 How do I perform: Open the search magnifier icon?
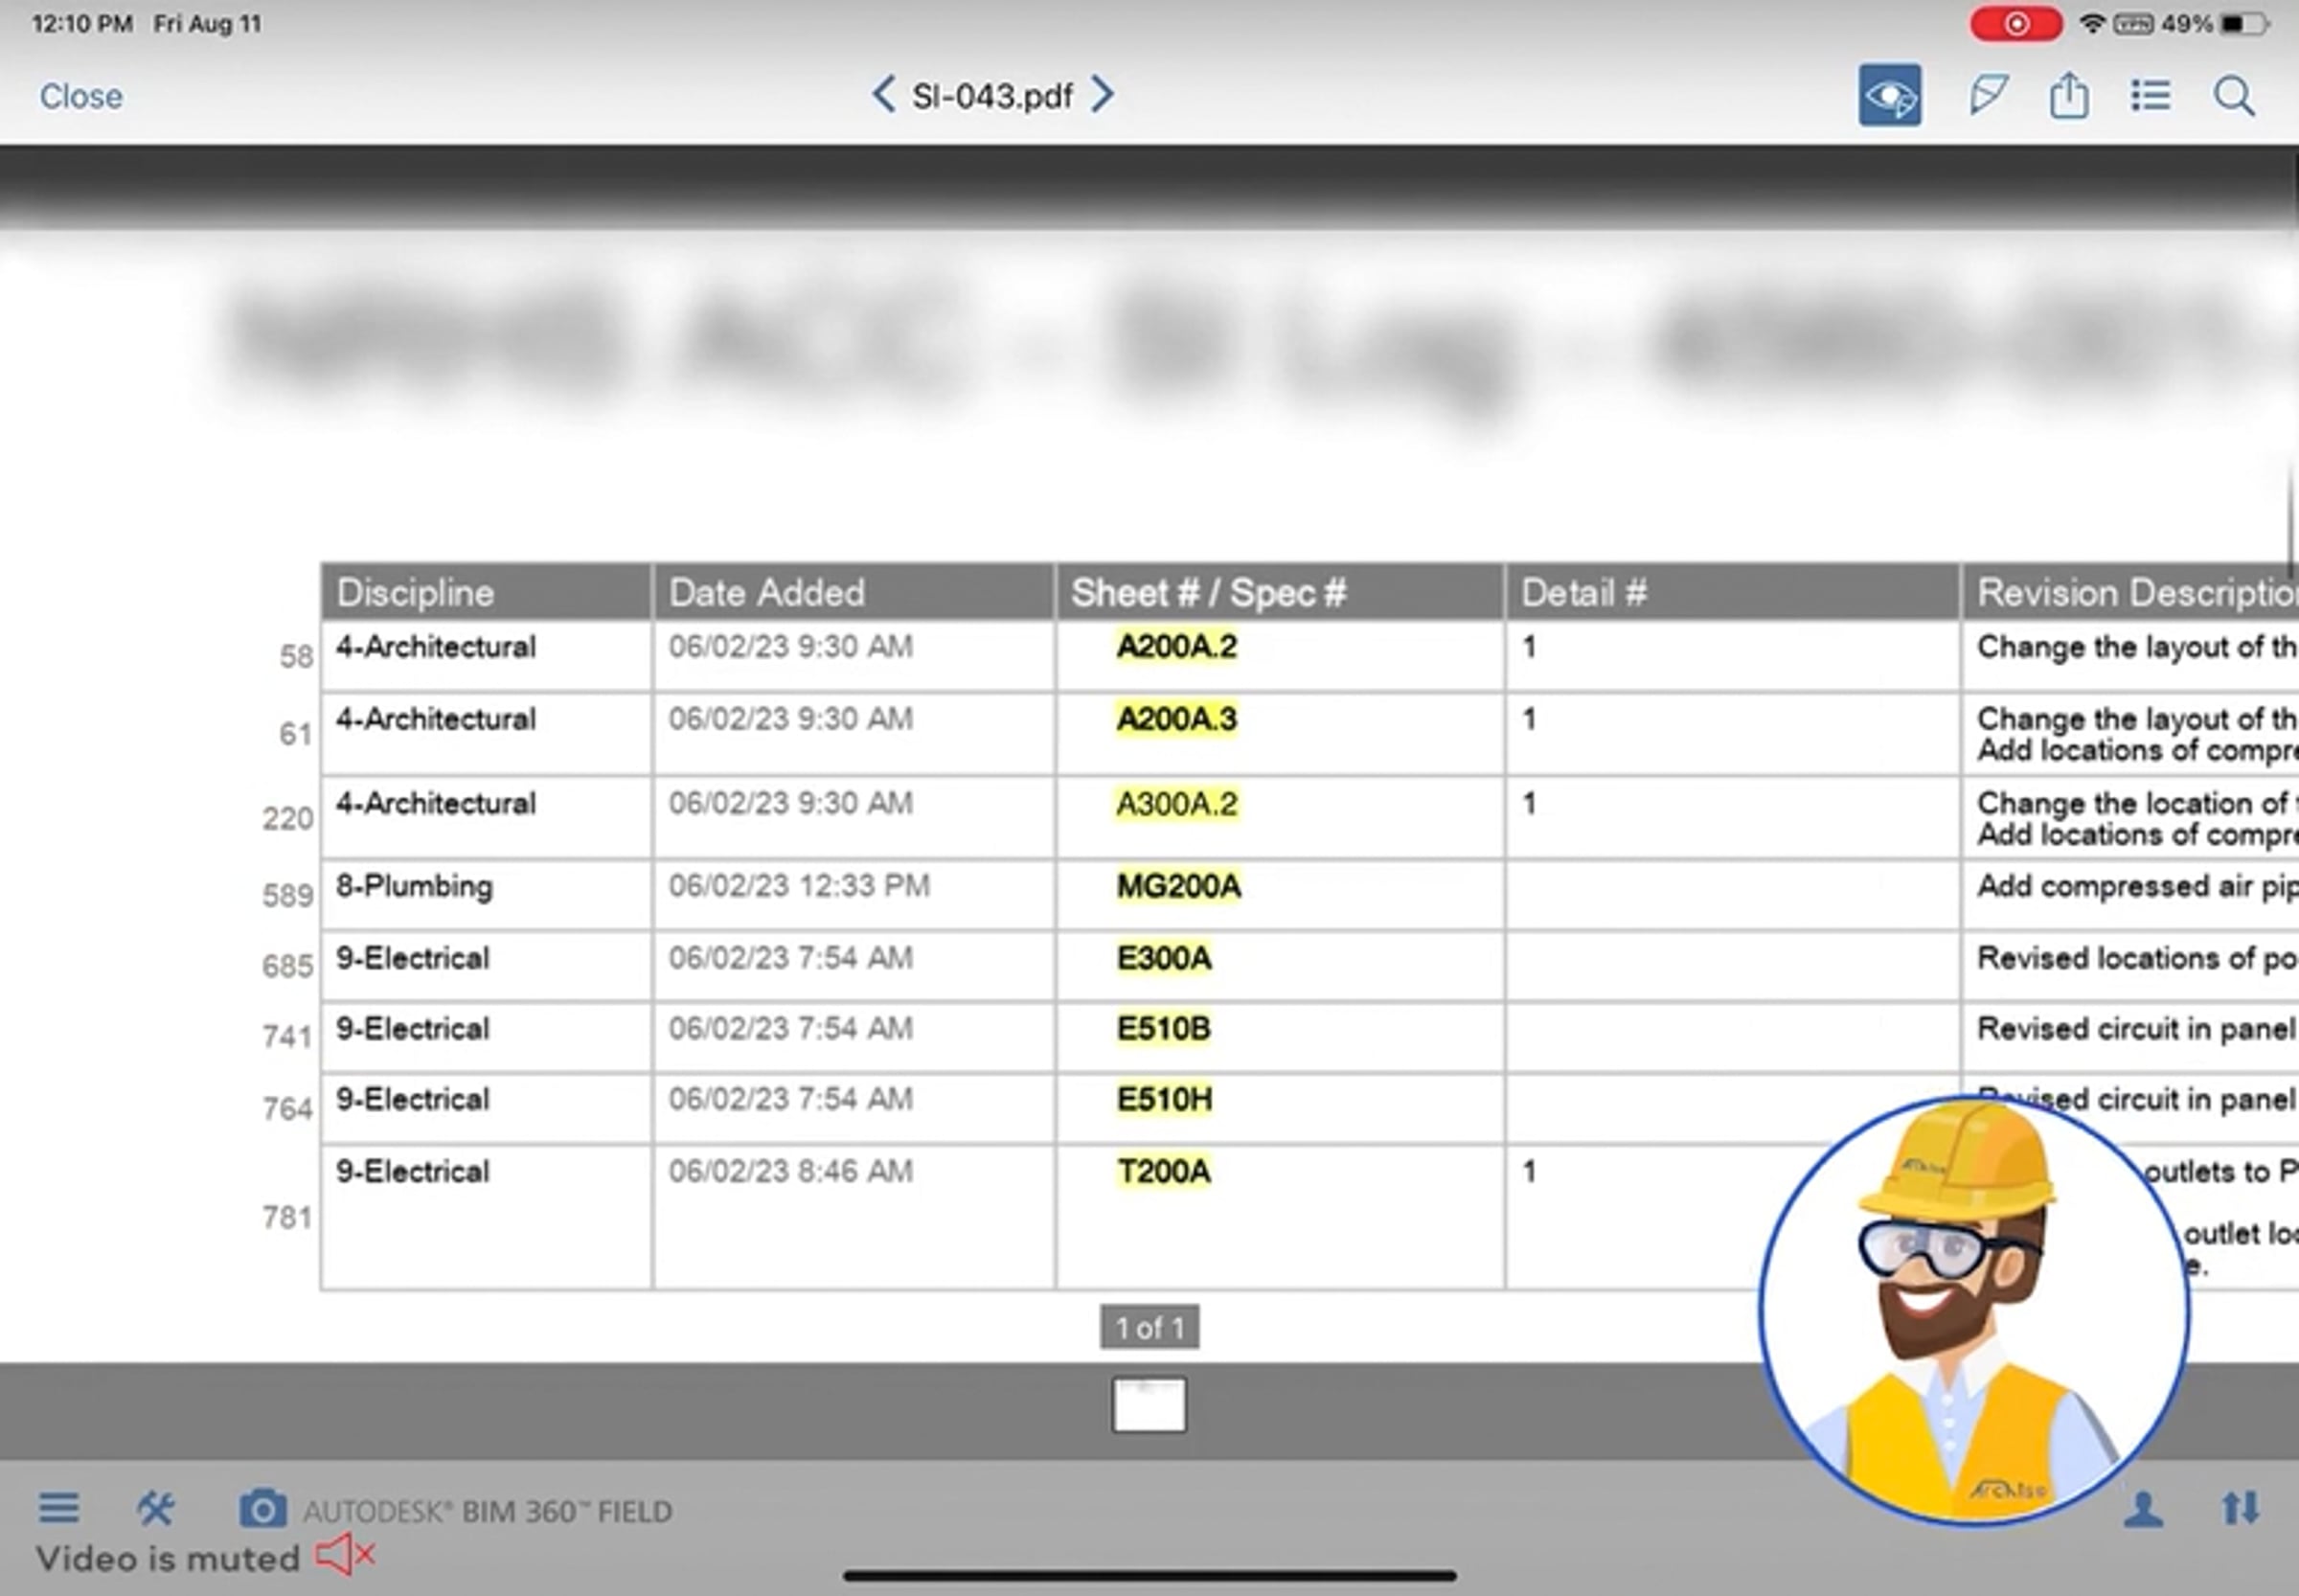point(2233,96)
